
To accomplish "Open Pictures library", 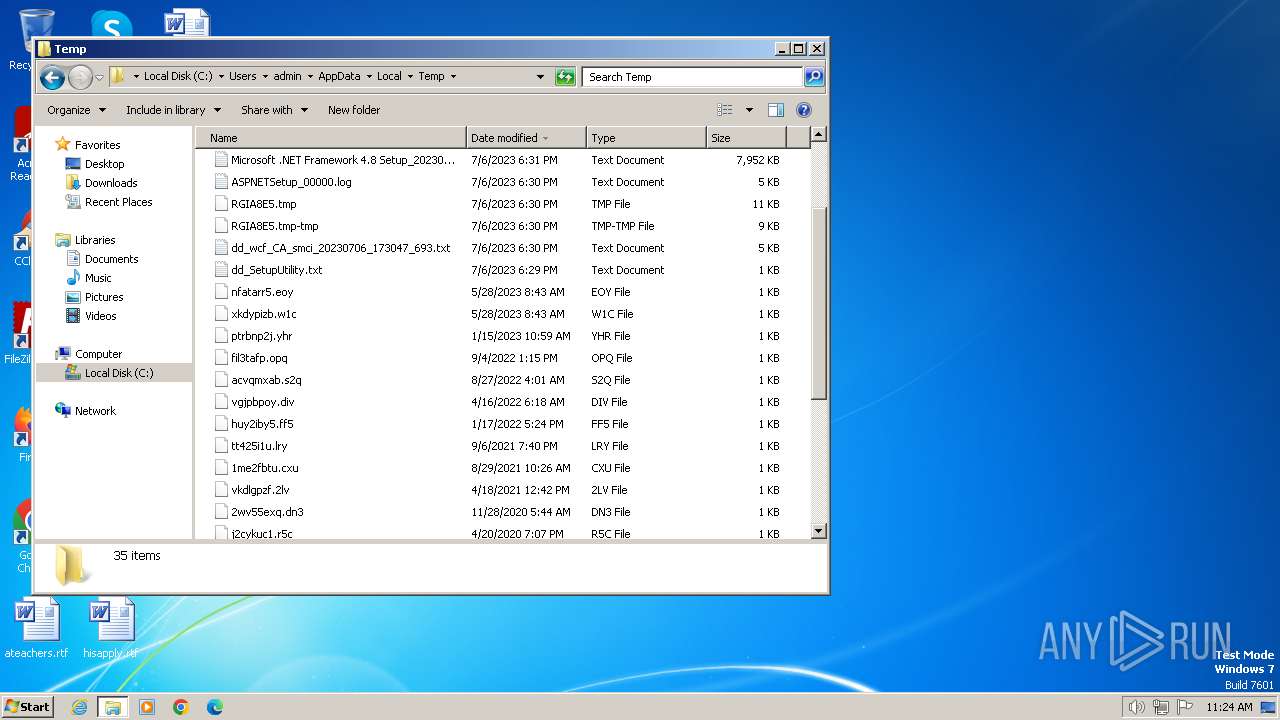I will (x=104, y=297).
